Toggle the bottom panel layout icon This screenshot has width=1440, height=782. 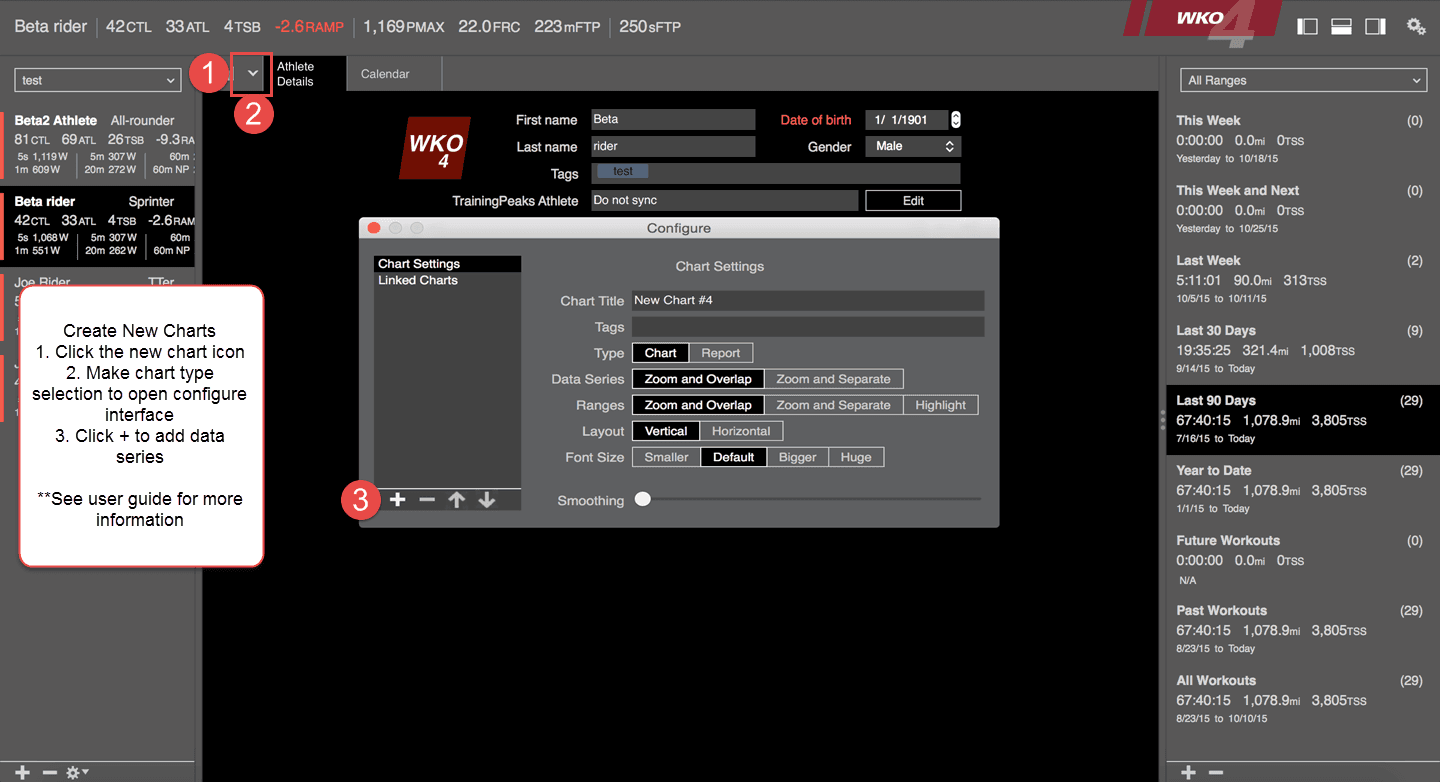tap(1342, 27)
